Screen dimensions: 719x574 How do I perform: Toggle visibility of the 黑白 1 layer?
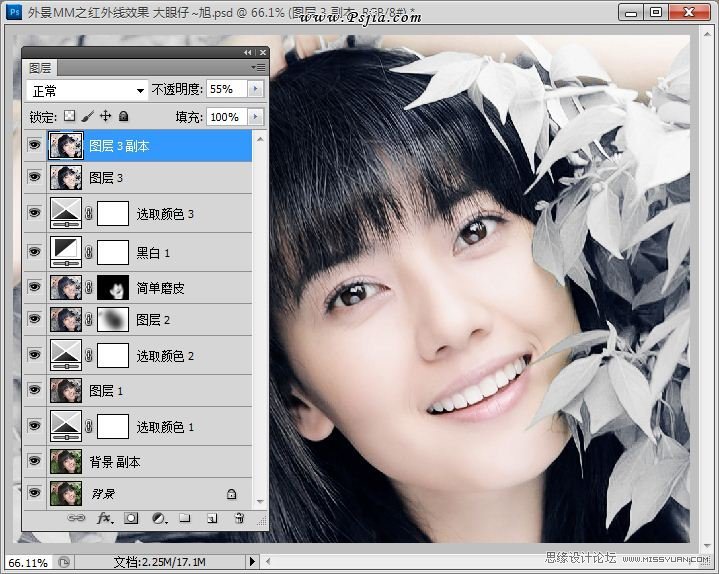pyautogui.click(x=34, y=251)
